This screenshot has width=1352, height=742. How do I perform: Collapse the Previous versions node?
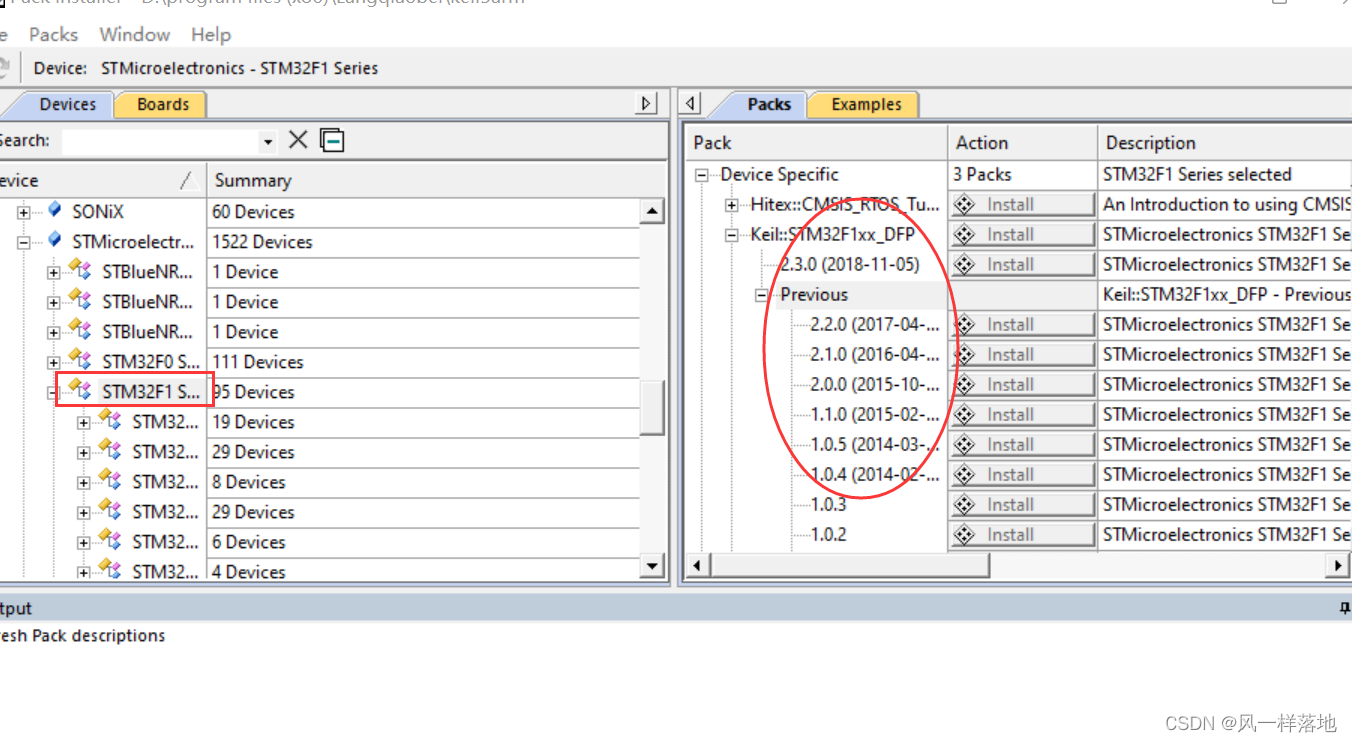coord(762,295)
